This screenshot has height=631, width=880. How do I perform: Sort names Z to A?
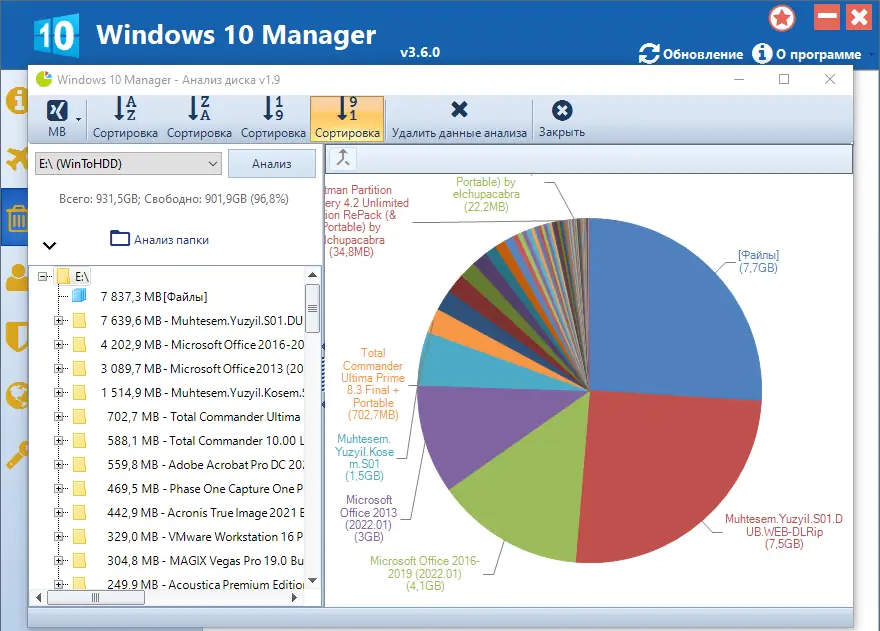tap(199, 117)
